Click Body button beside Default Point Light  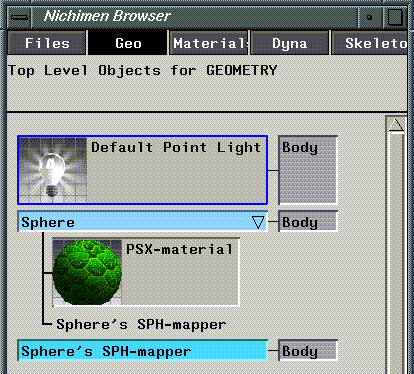pos(308,170)
